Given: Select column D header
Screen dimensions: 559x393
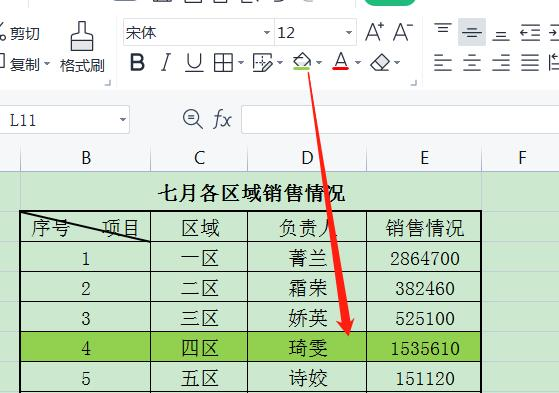Looking at the screenshot, I should coord(307,158).
